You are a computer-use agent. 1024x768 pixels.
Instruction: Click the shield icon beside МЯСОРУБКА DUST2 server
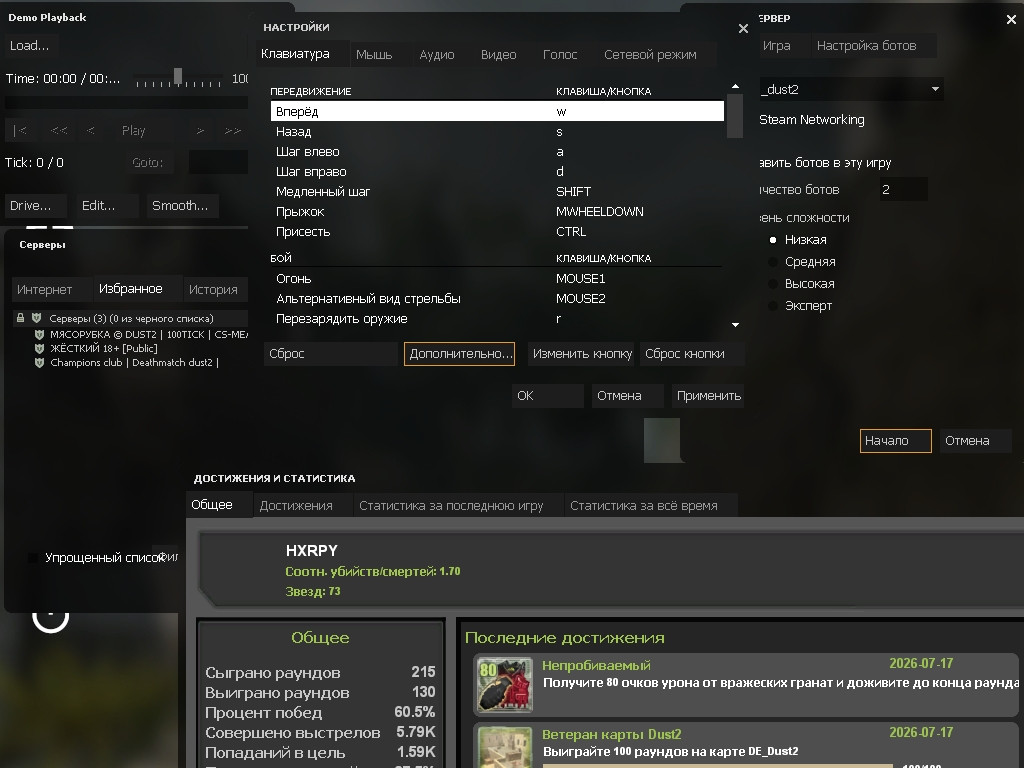tap(39, 334)
